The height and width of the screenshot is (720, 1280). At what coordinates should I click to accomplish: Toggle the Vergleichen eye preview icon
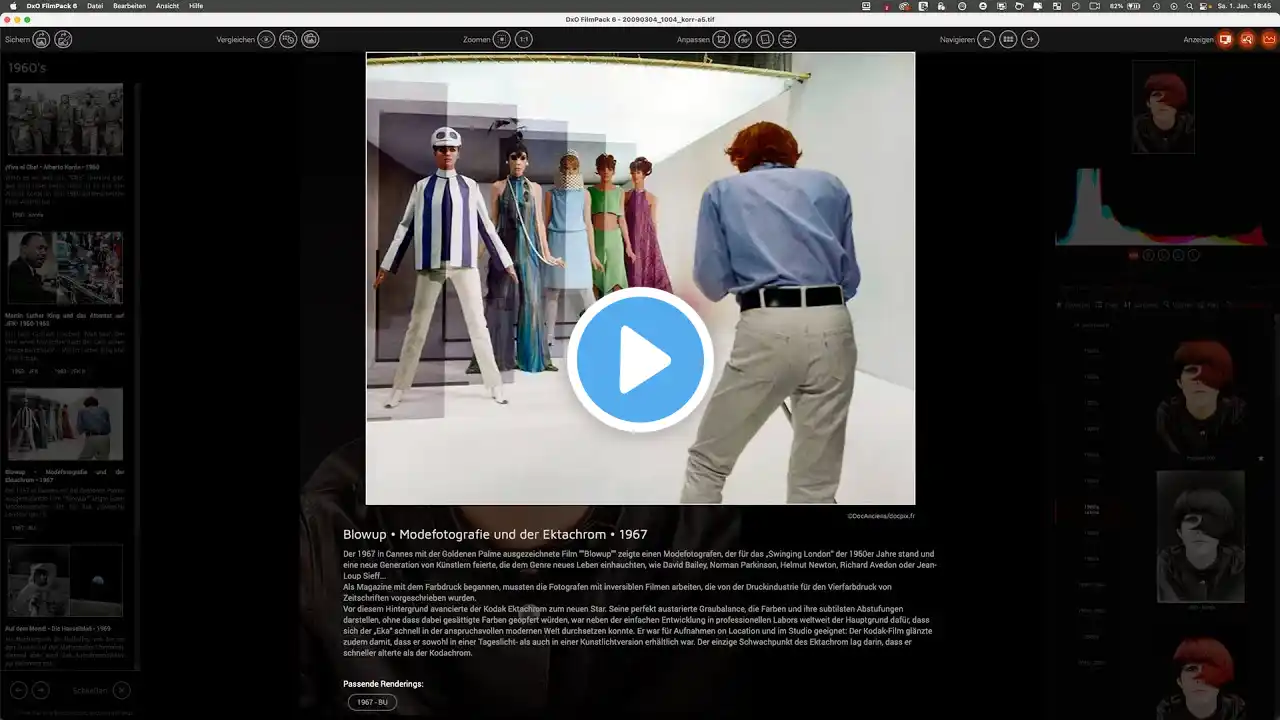pyautogui.click(x=266, y=40)
